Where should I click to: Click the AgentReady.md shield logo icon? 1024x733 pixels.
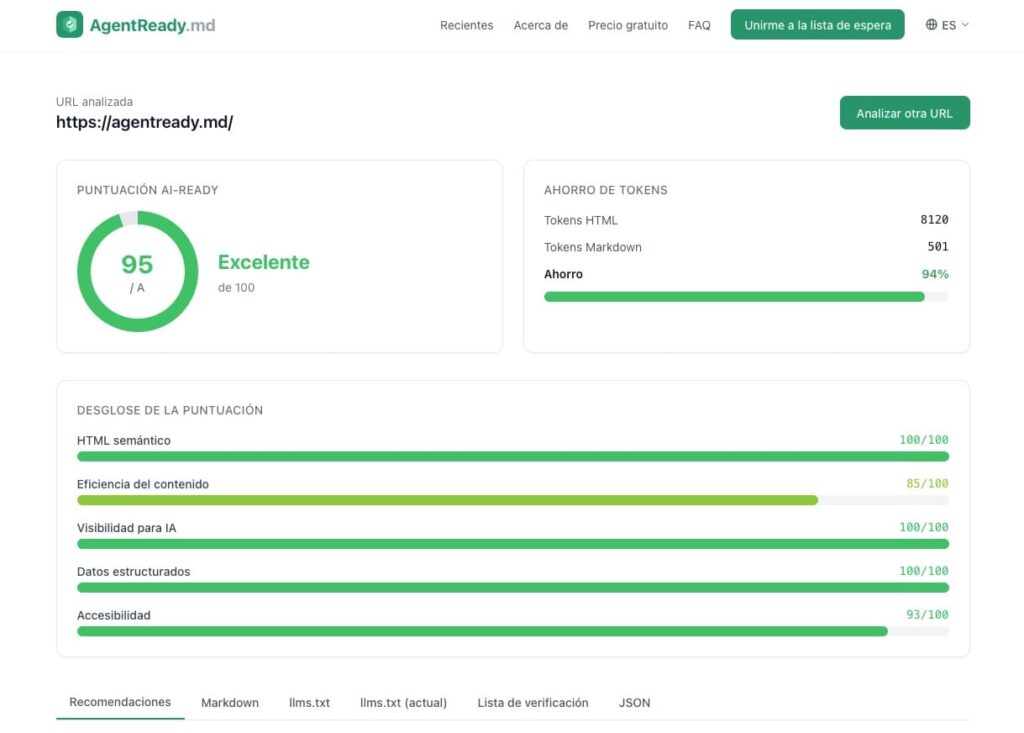coord(70,25)
